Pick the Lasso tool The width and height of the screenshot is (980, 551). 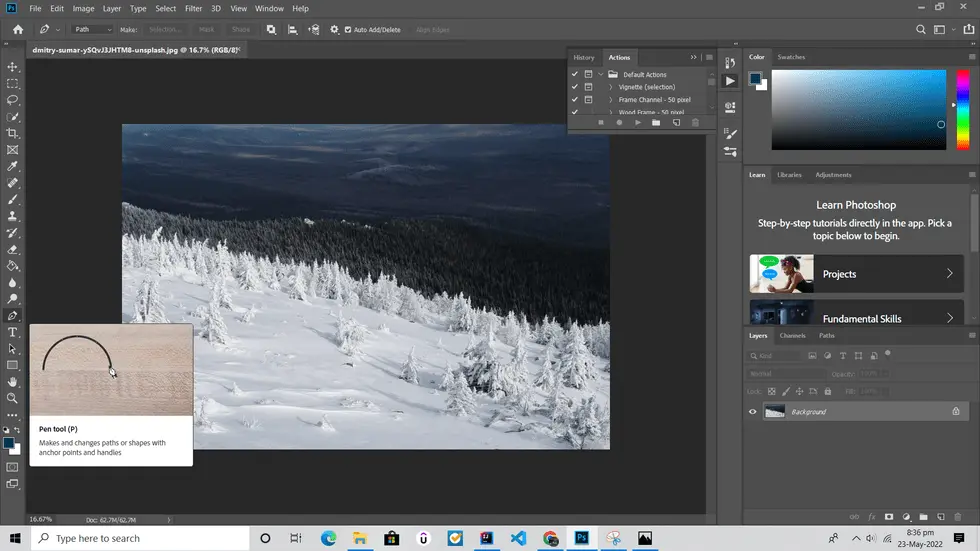13,100
